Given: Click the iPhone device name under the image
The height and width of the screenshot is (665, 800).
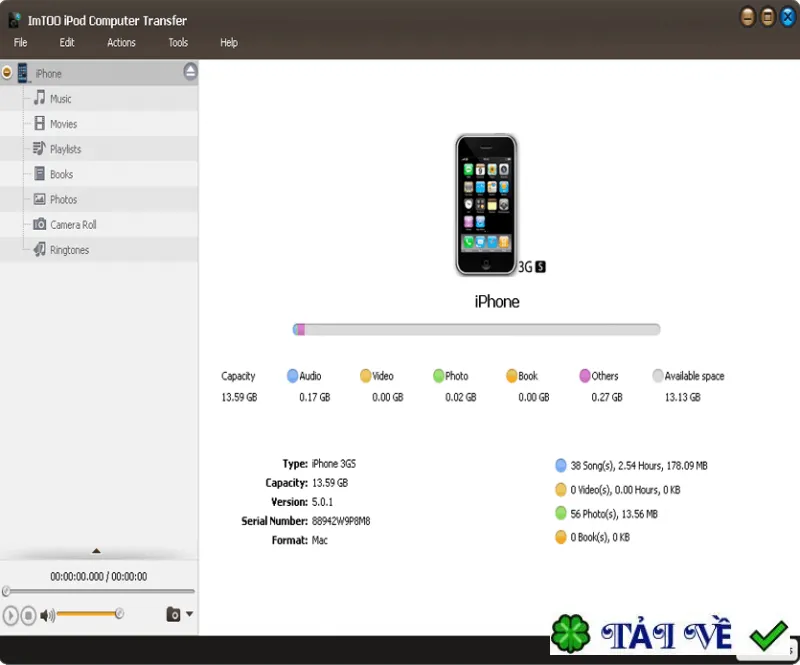Looking at the screenshot, I should [497, 302].
